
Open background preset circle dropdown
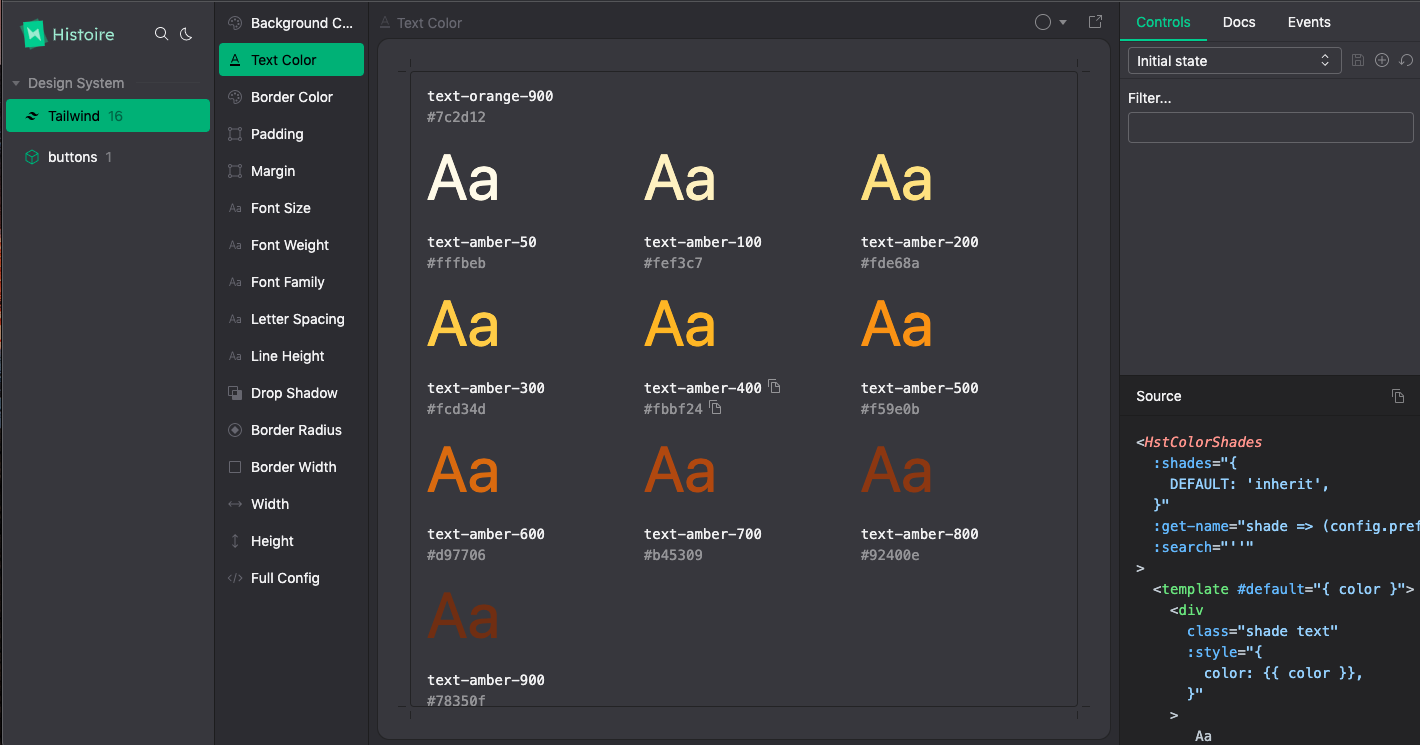click(x=1050, y=22)
